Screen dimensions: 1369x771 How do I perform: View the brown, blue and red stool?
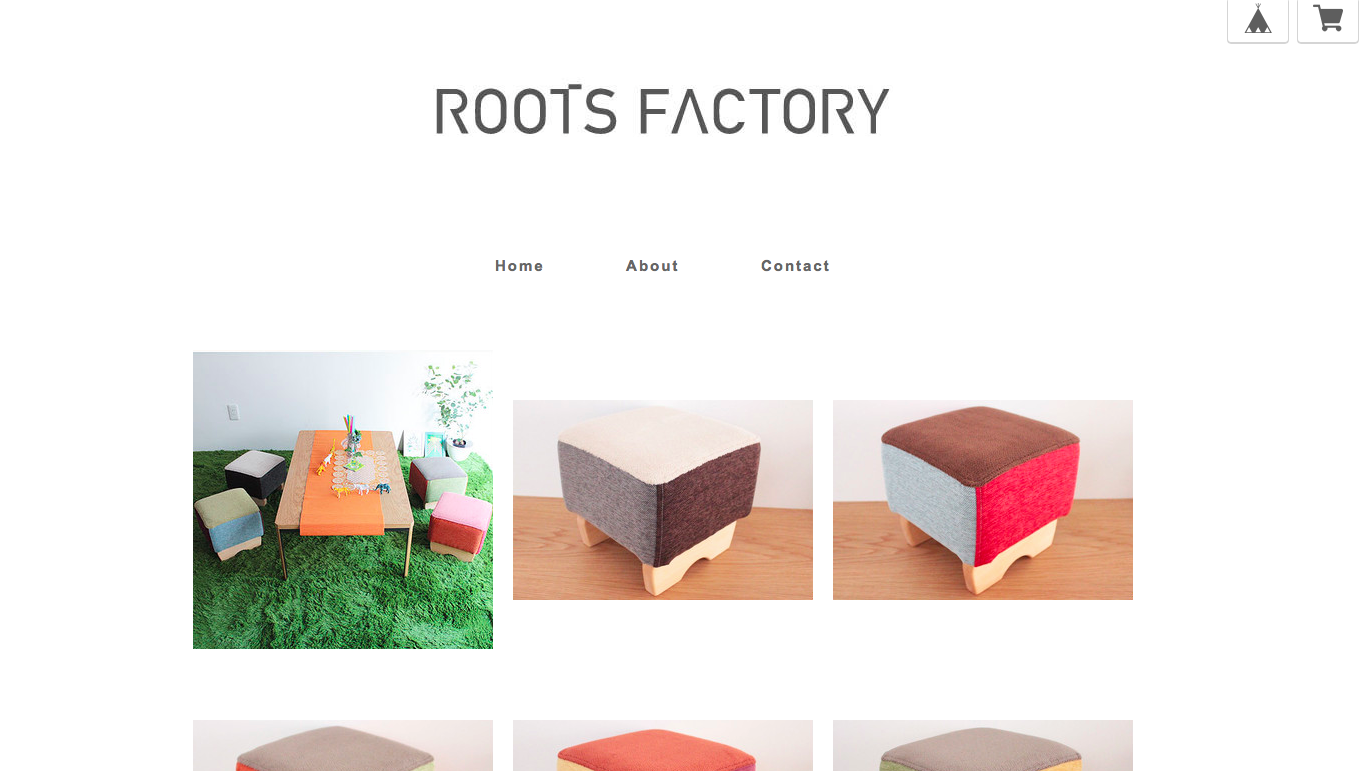click(x=983, y=500)
